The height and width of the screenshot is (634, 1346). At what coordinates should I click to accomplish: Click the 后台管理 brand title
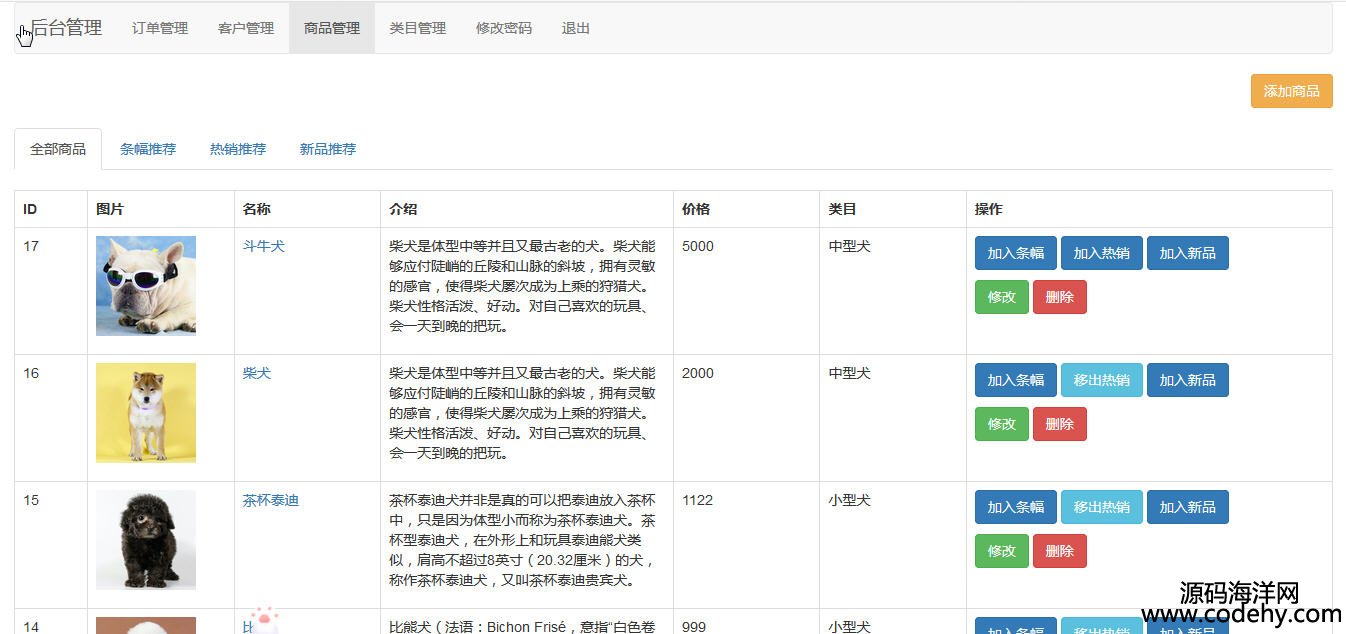66,28
